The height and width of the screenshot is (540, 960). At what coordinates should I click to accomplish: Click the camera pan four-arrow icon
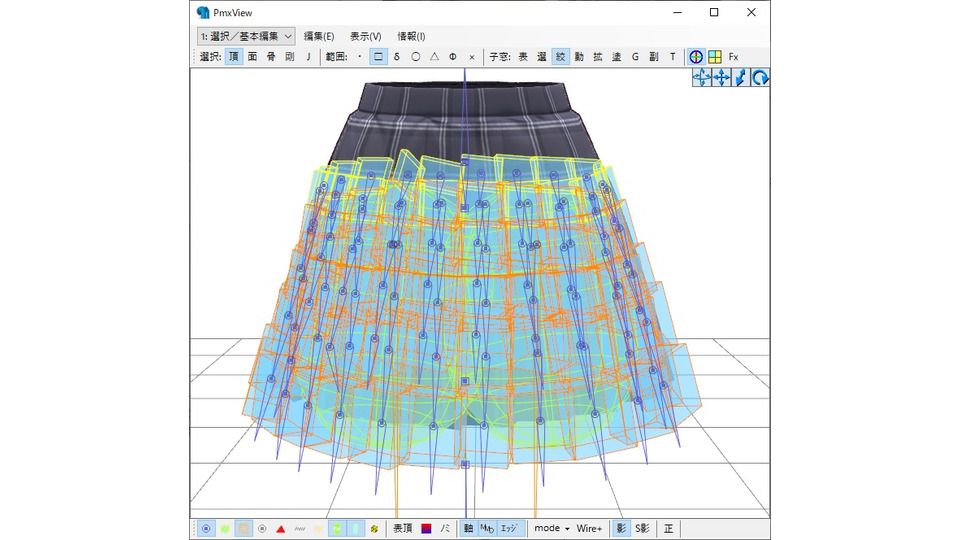click(721, 78)
